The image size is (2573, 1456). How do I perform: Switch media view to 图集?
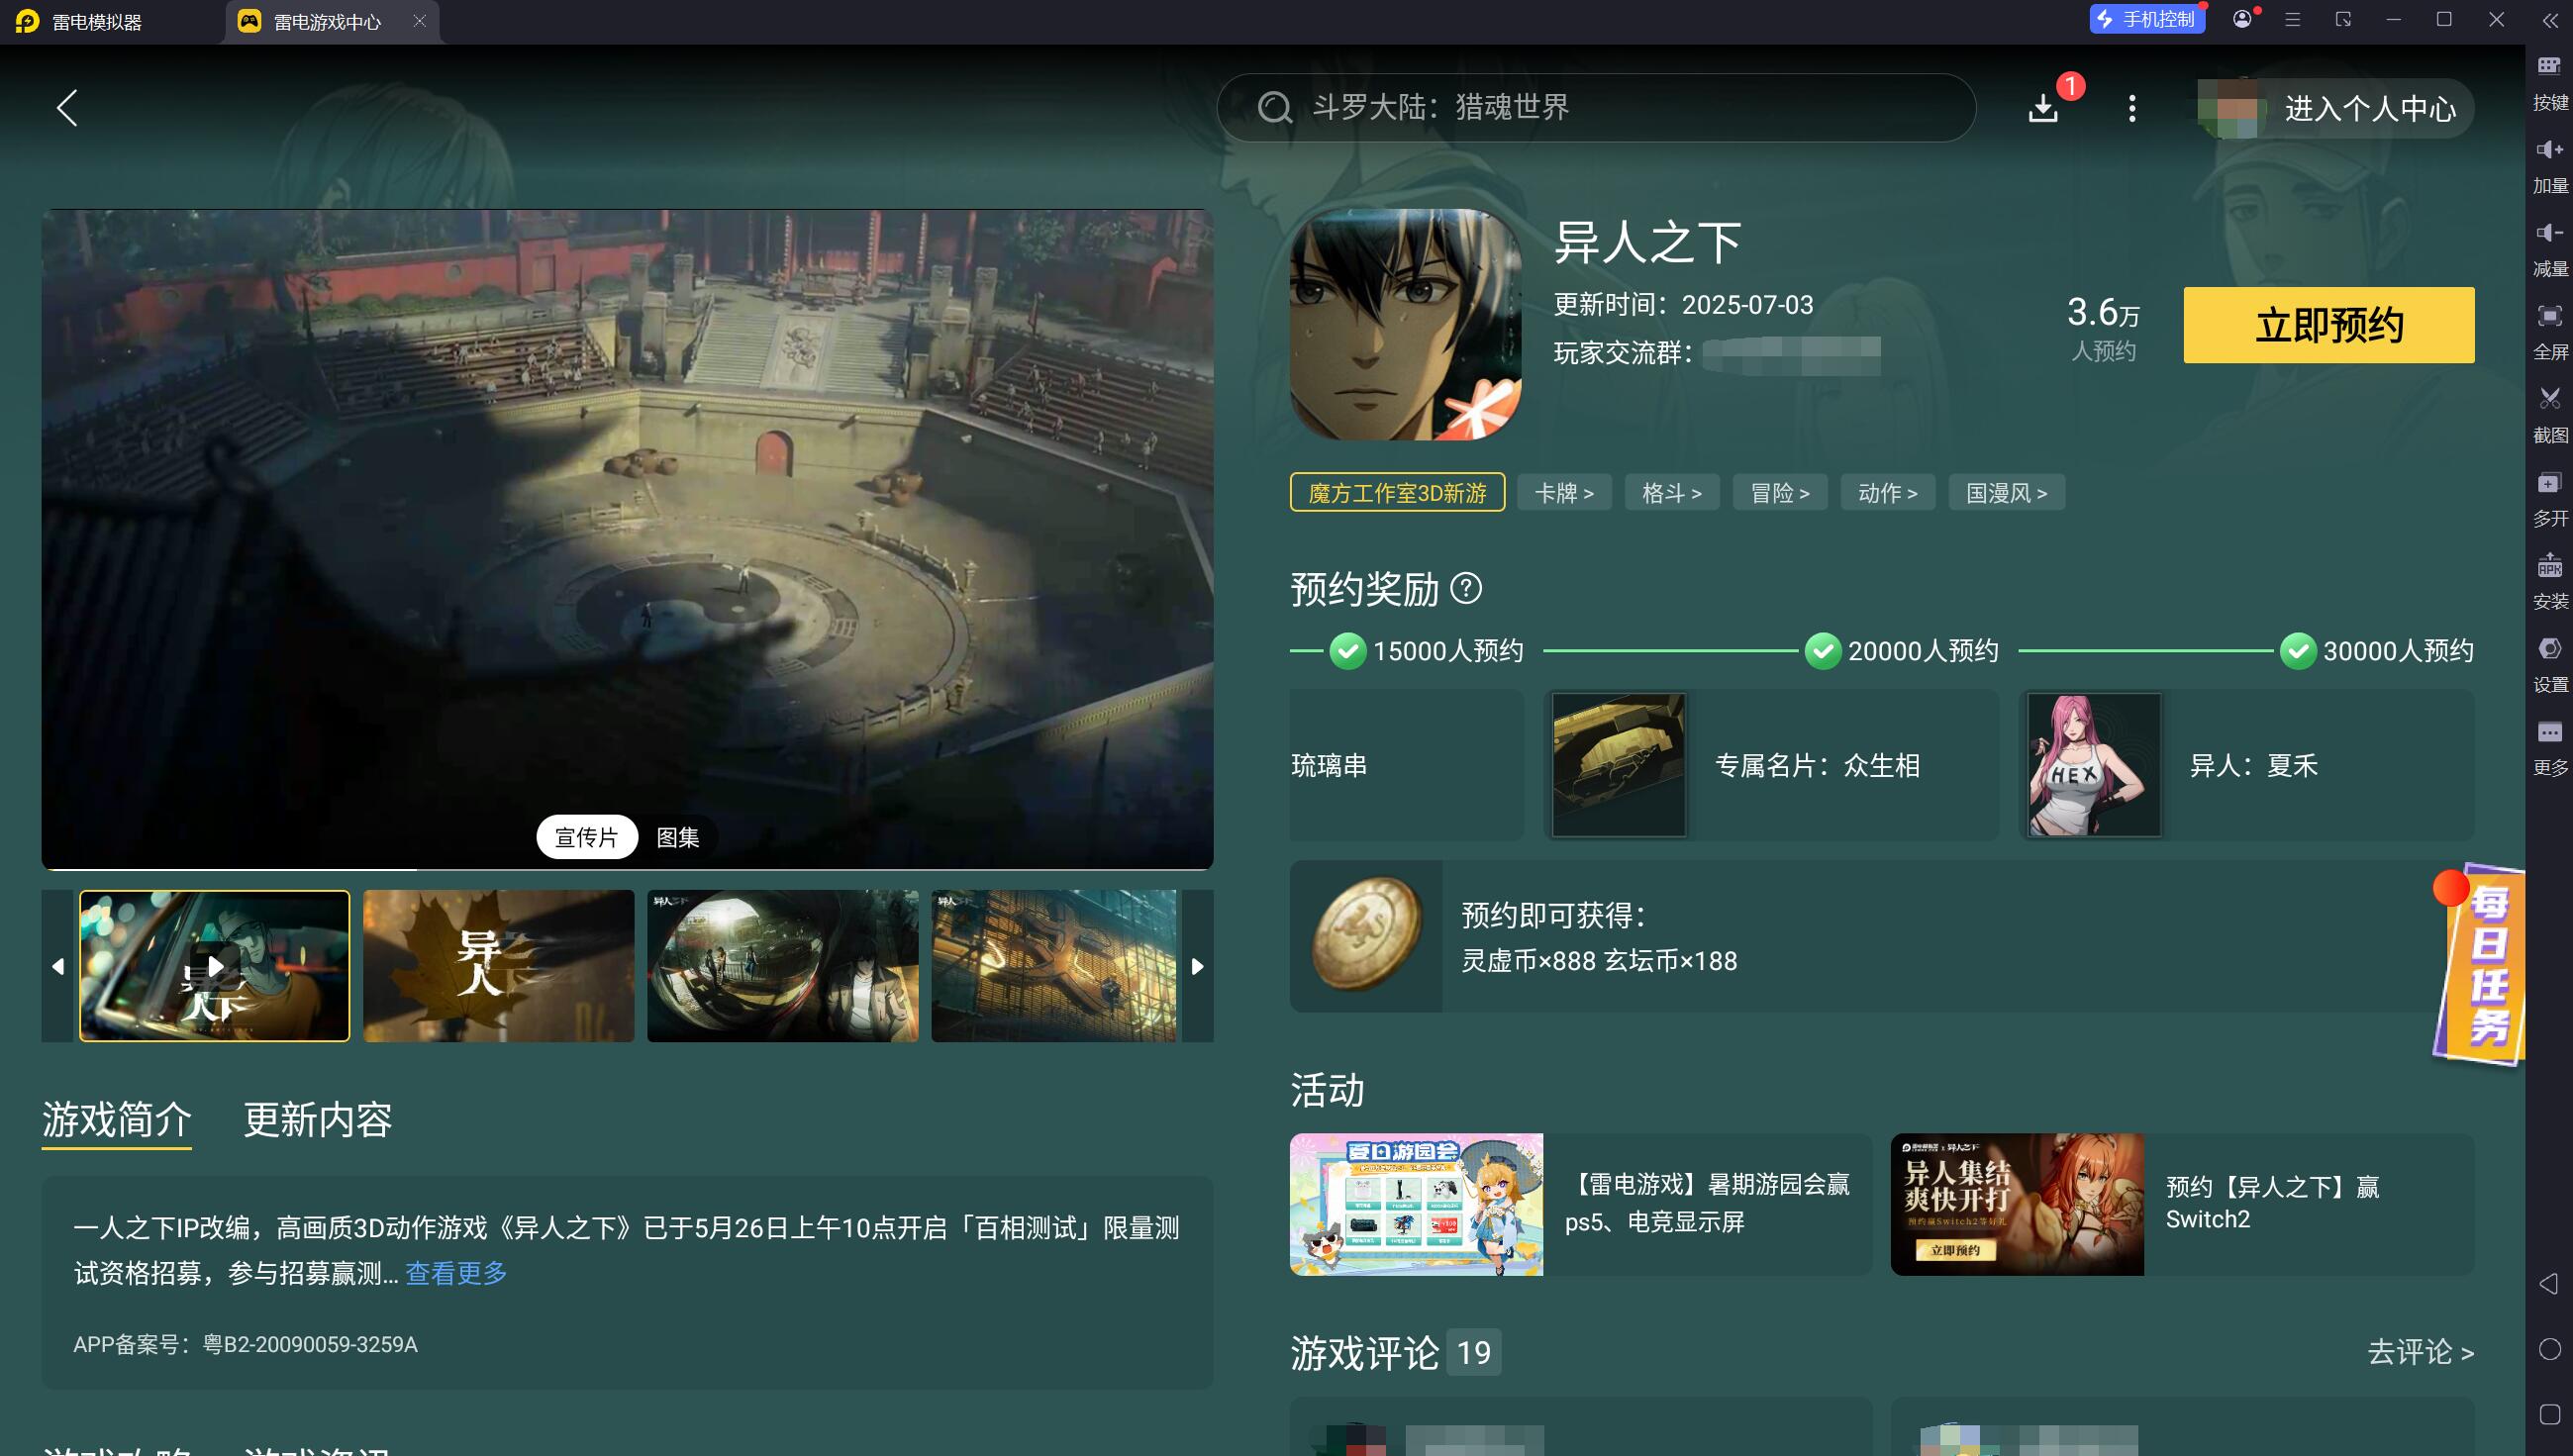coord(677,837)
